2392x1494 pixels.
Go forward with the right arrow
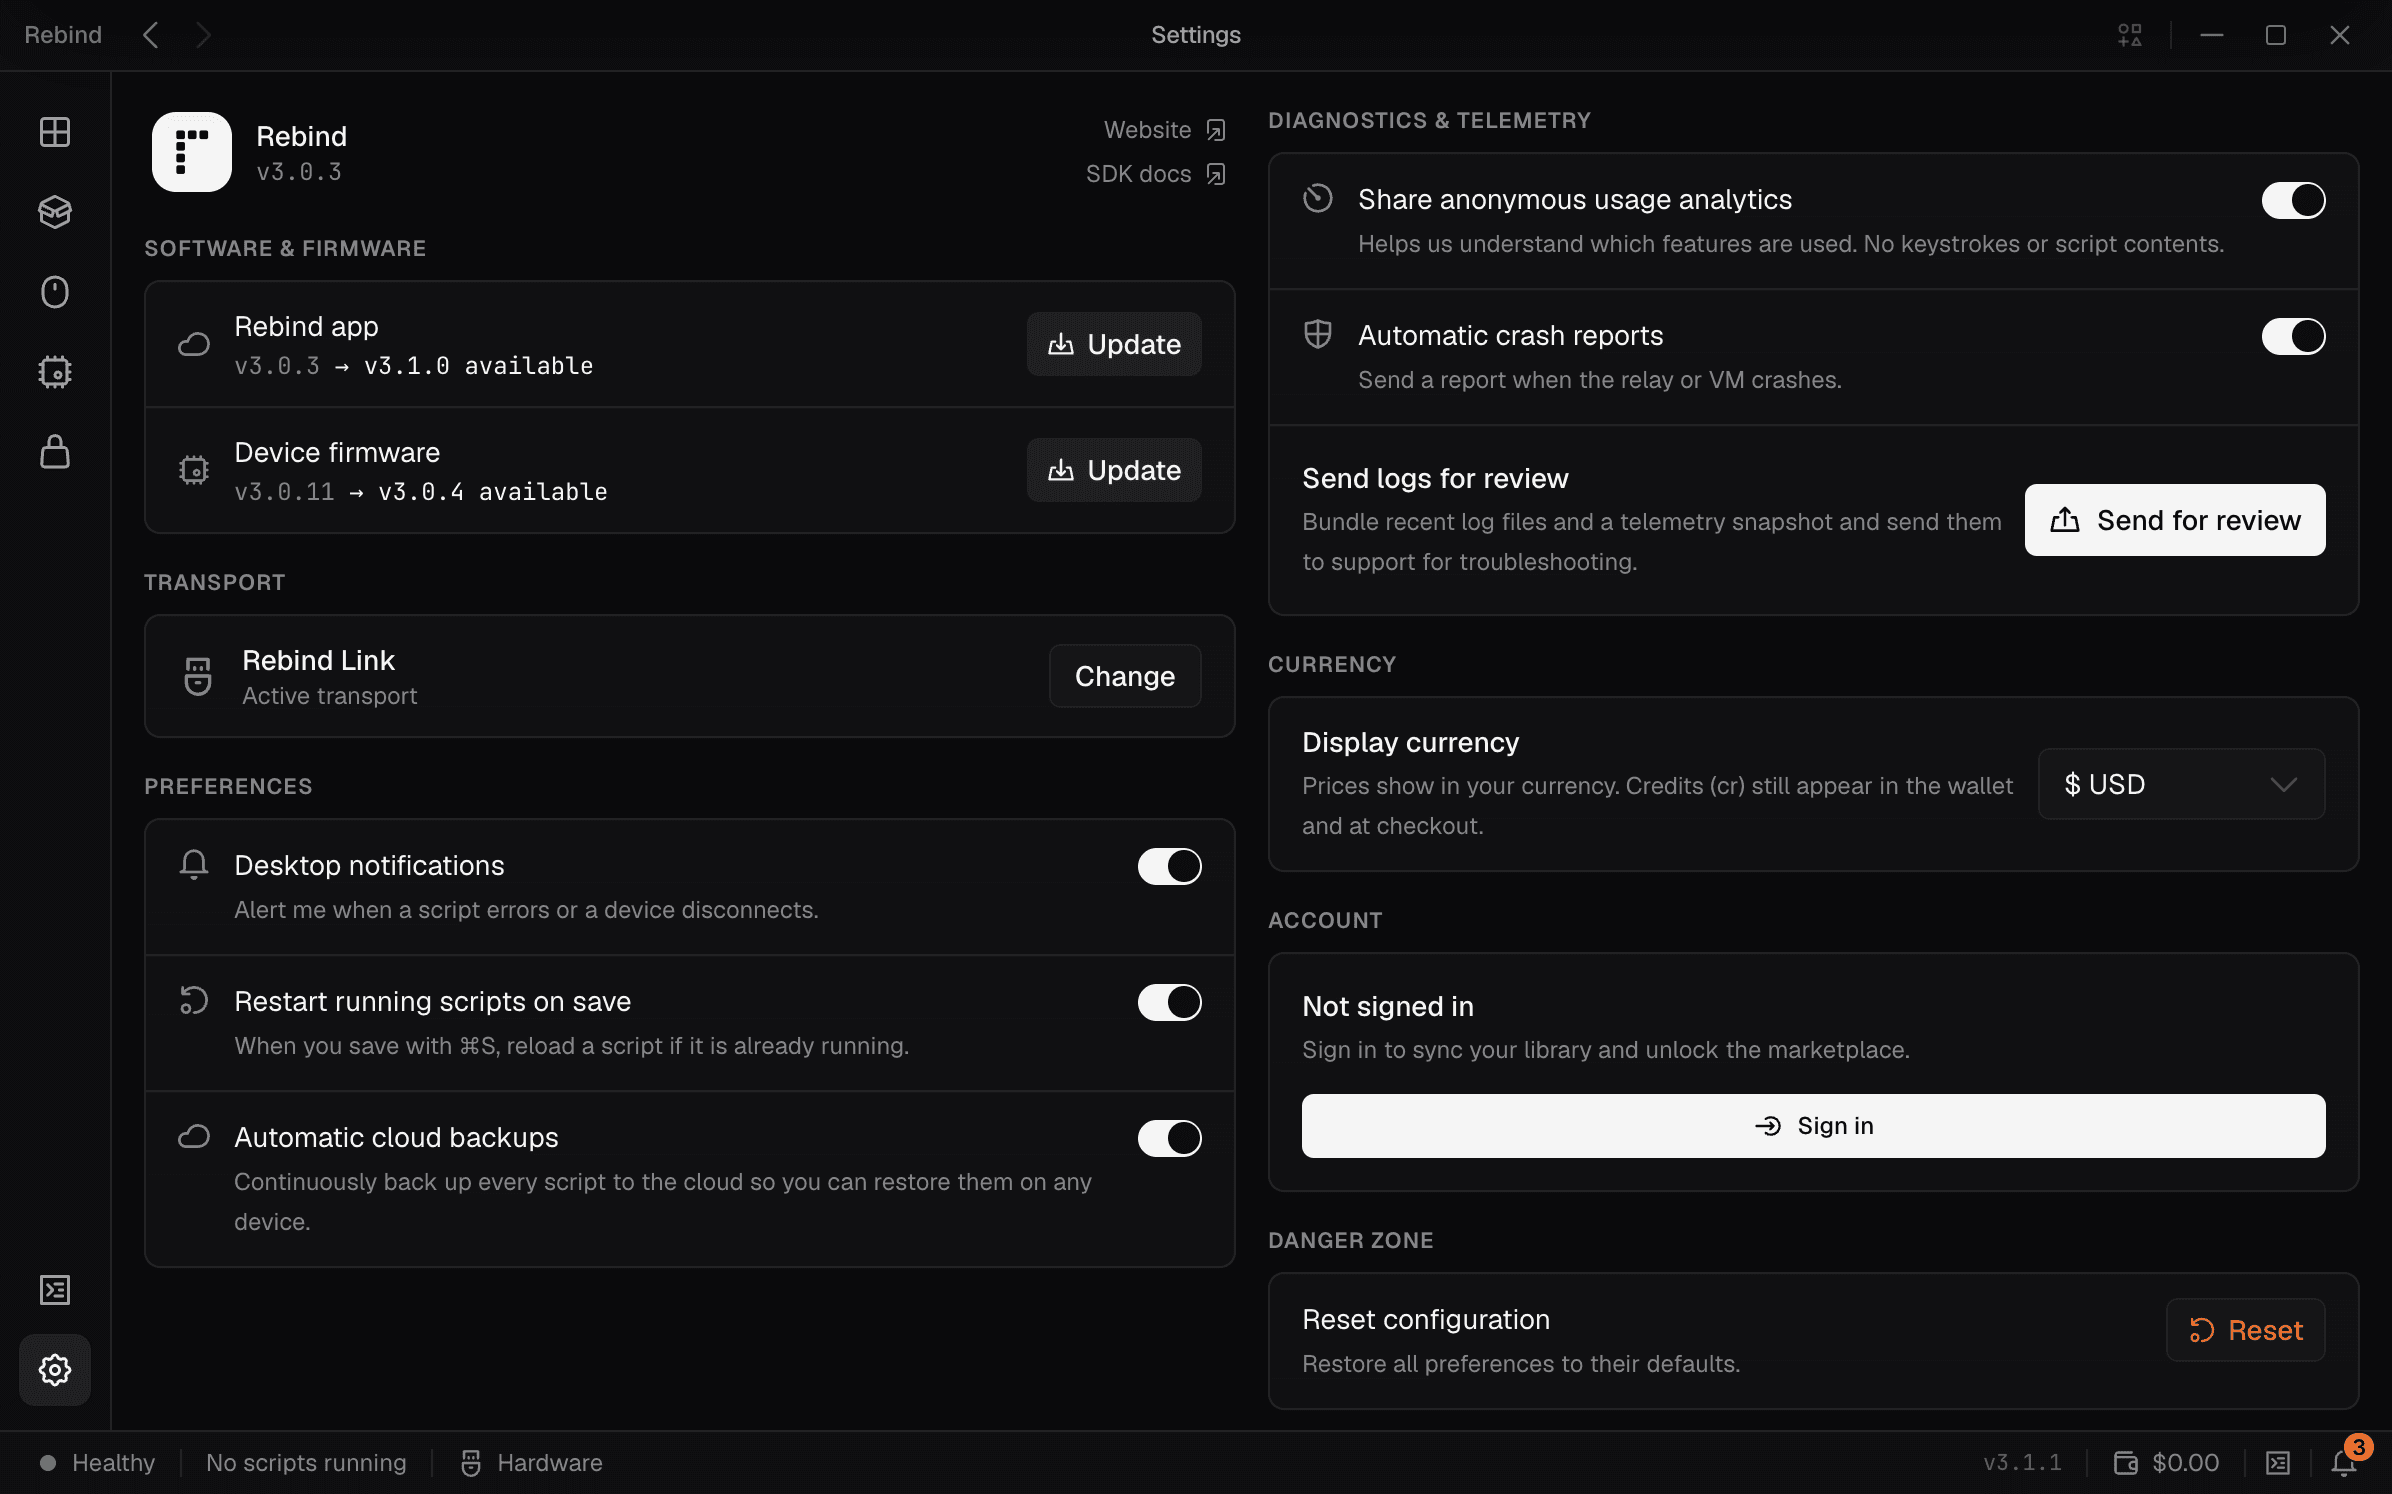pos(203,35)
